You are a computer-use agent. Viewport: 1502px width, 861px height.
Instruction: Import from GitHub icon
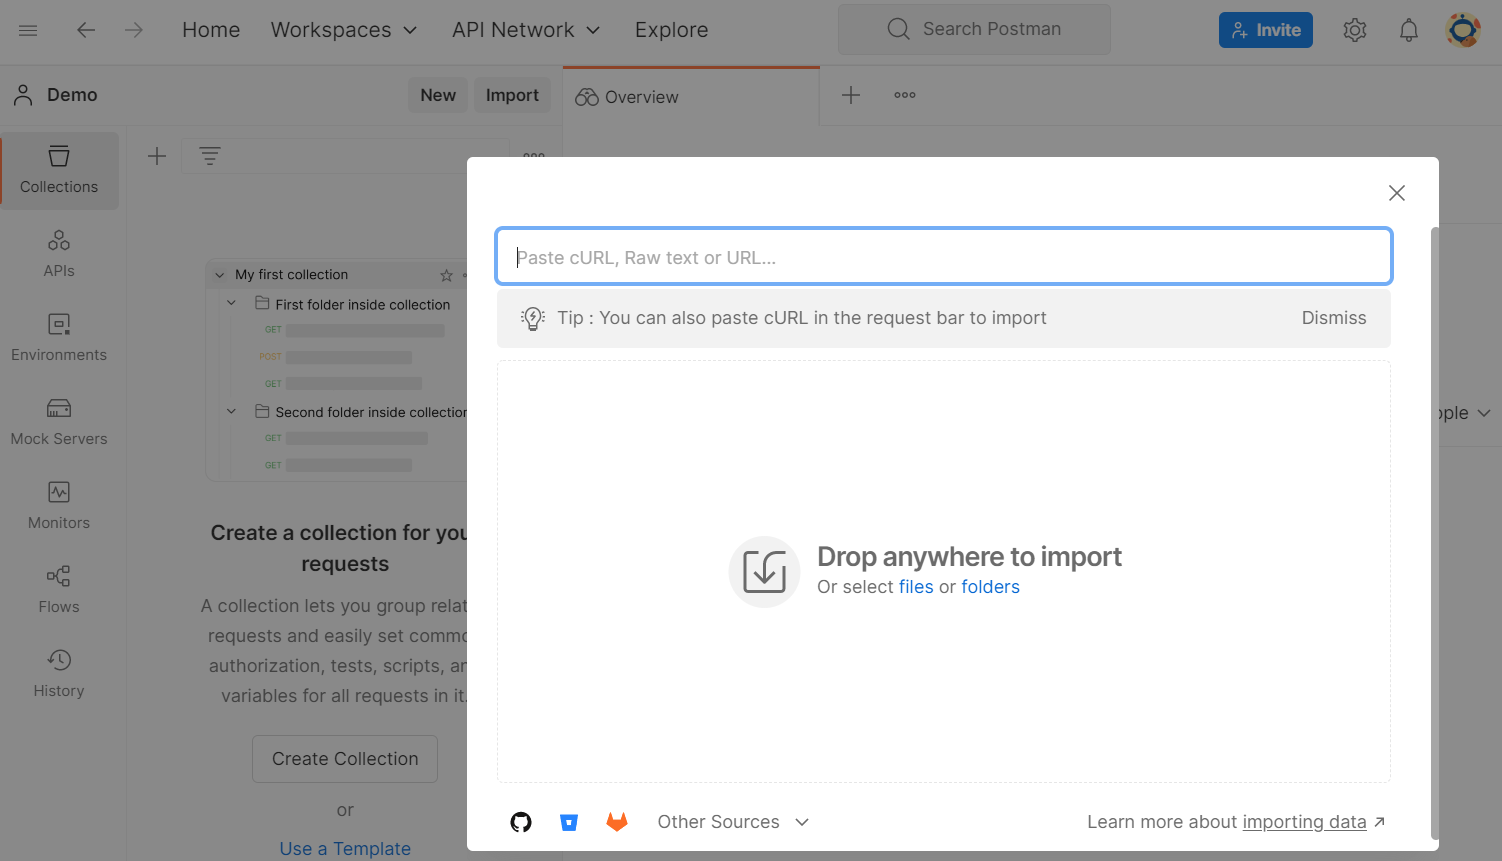tap(521, 822)
